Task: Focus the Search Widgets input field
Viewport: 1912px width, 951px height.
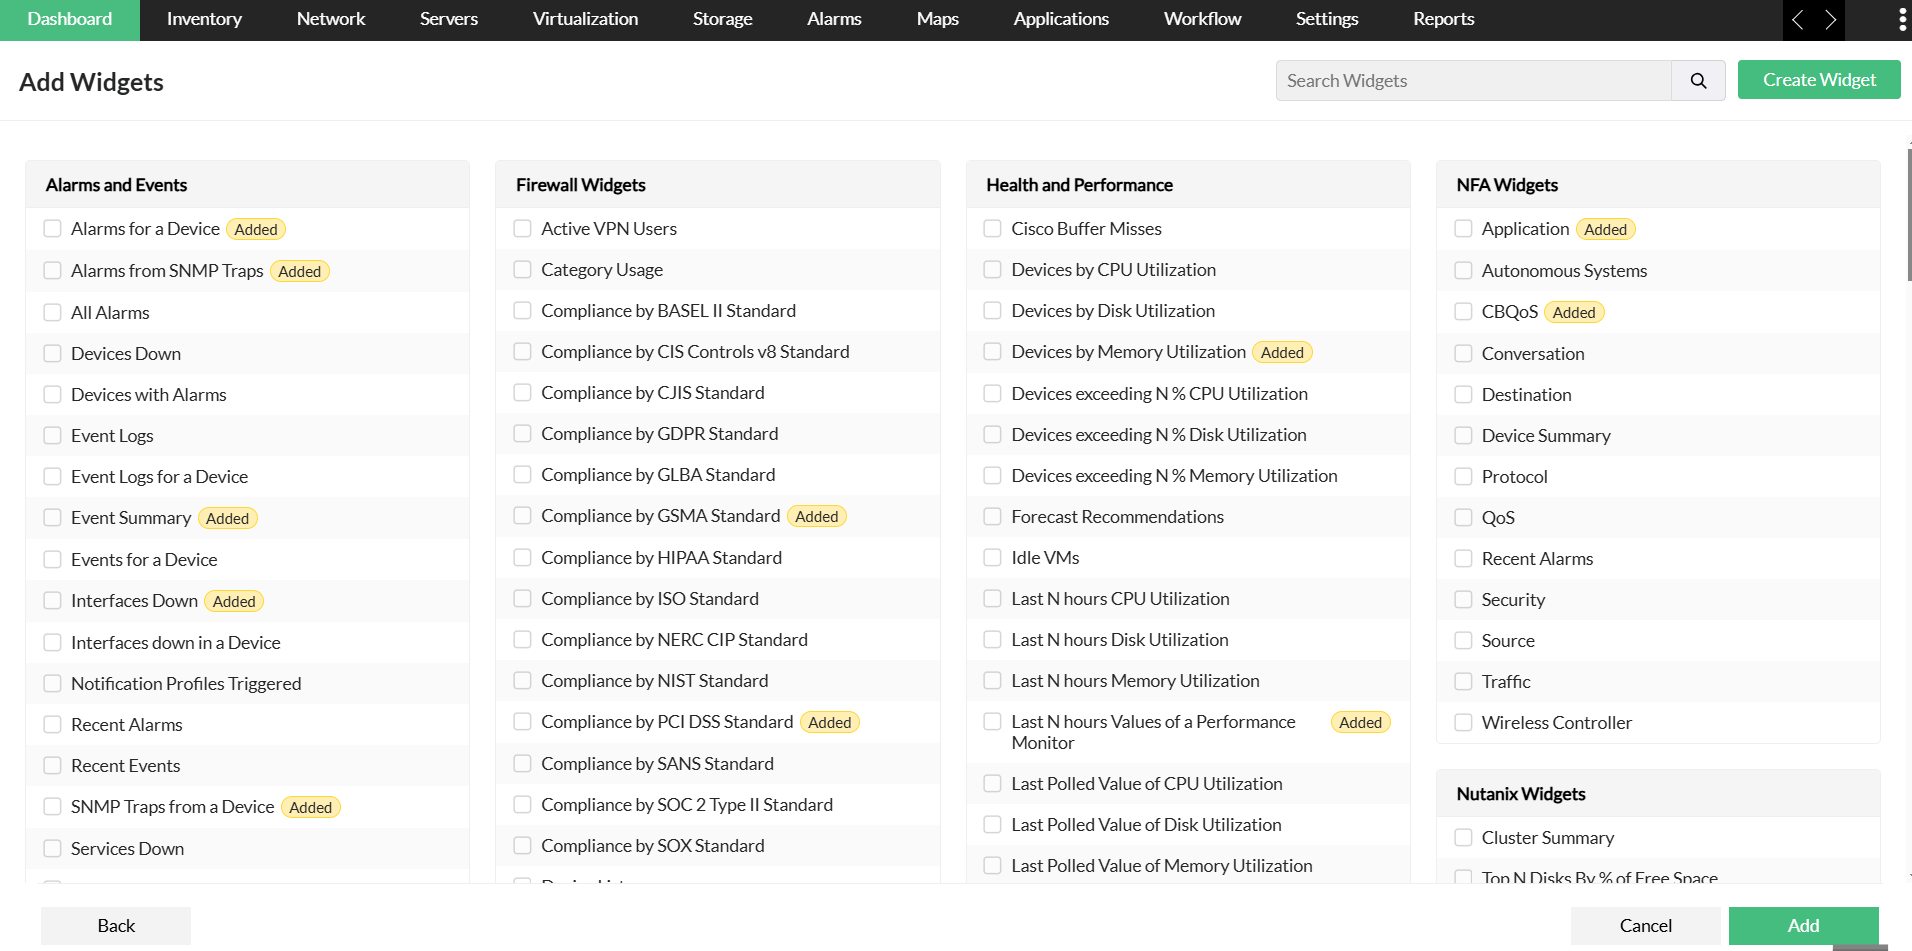Action: point(1473,81)
